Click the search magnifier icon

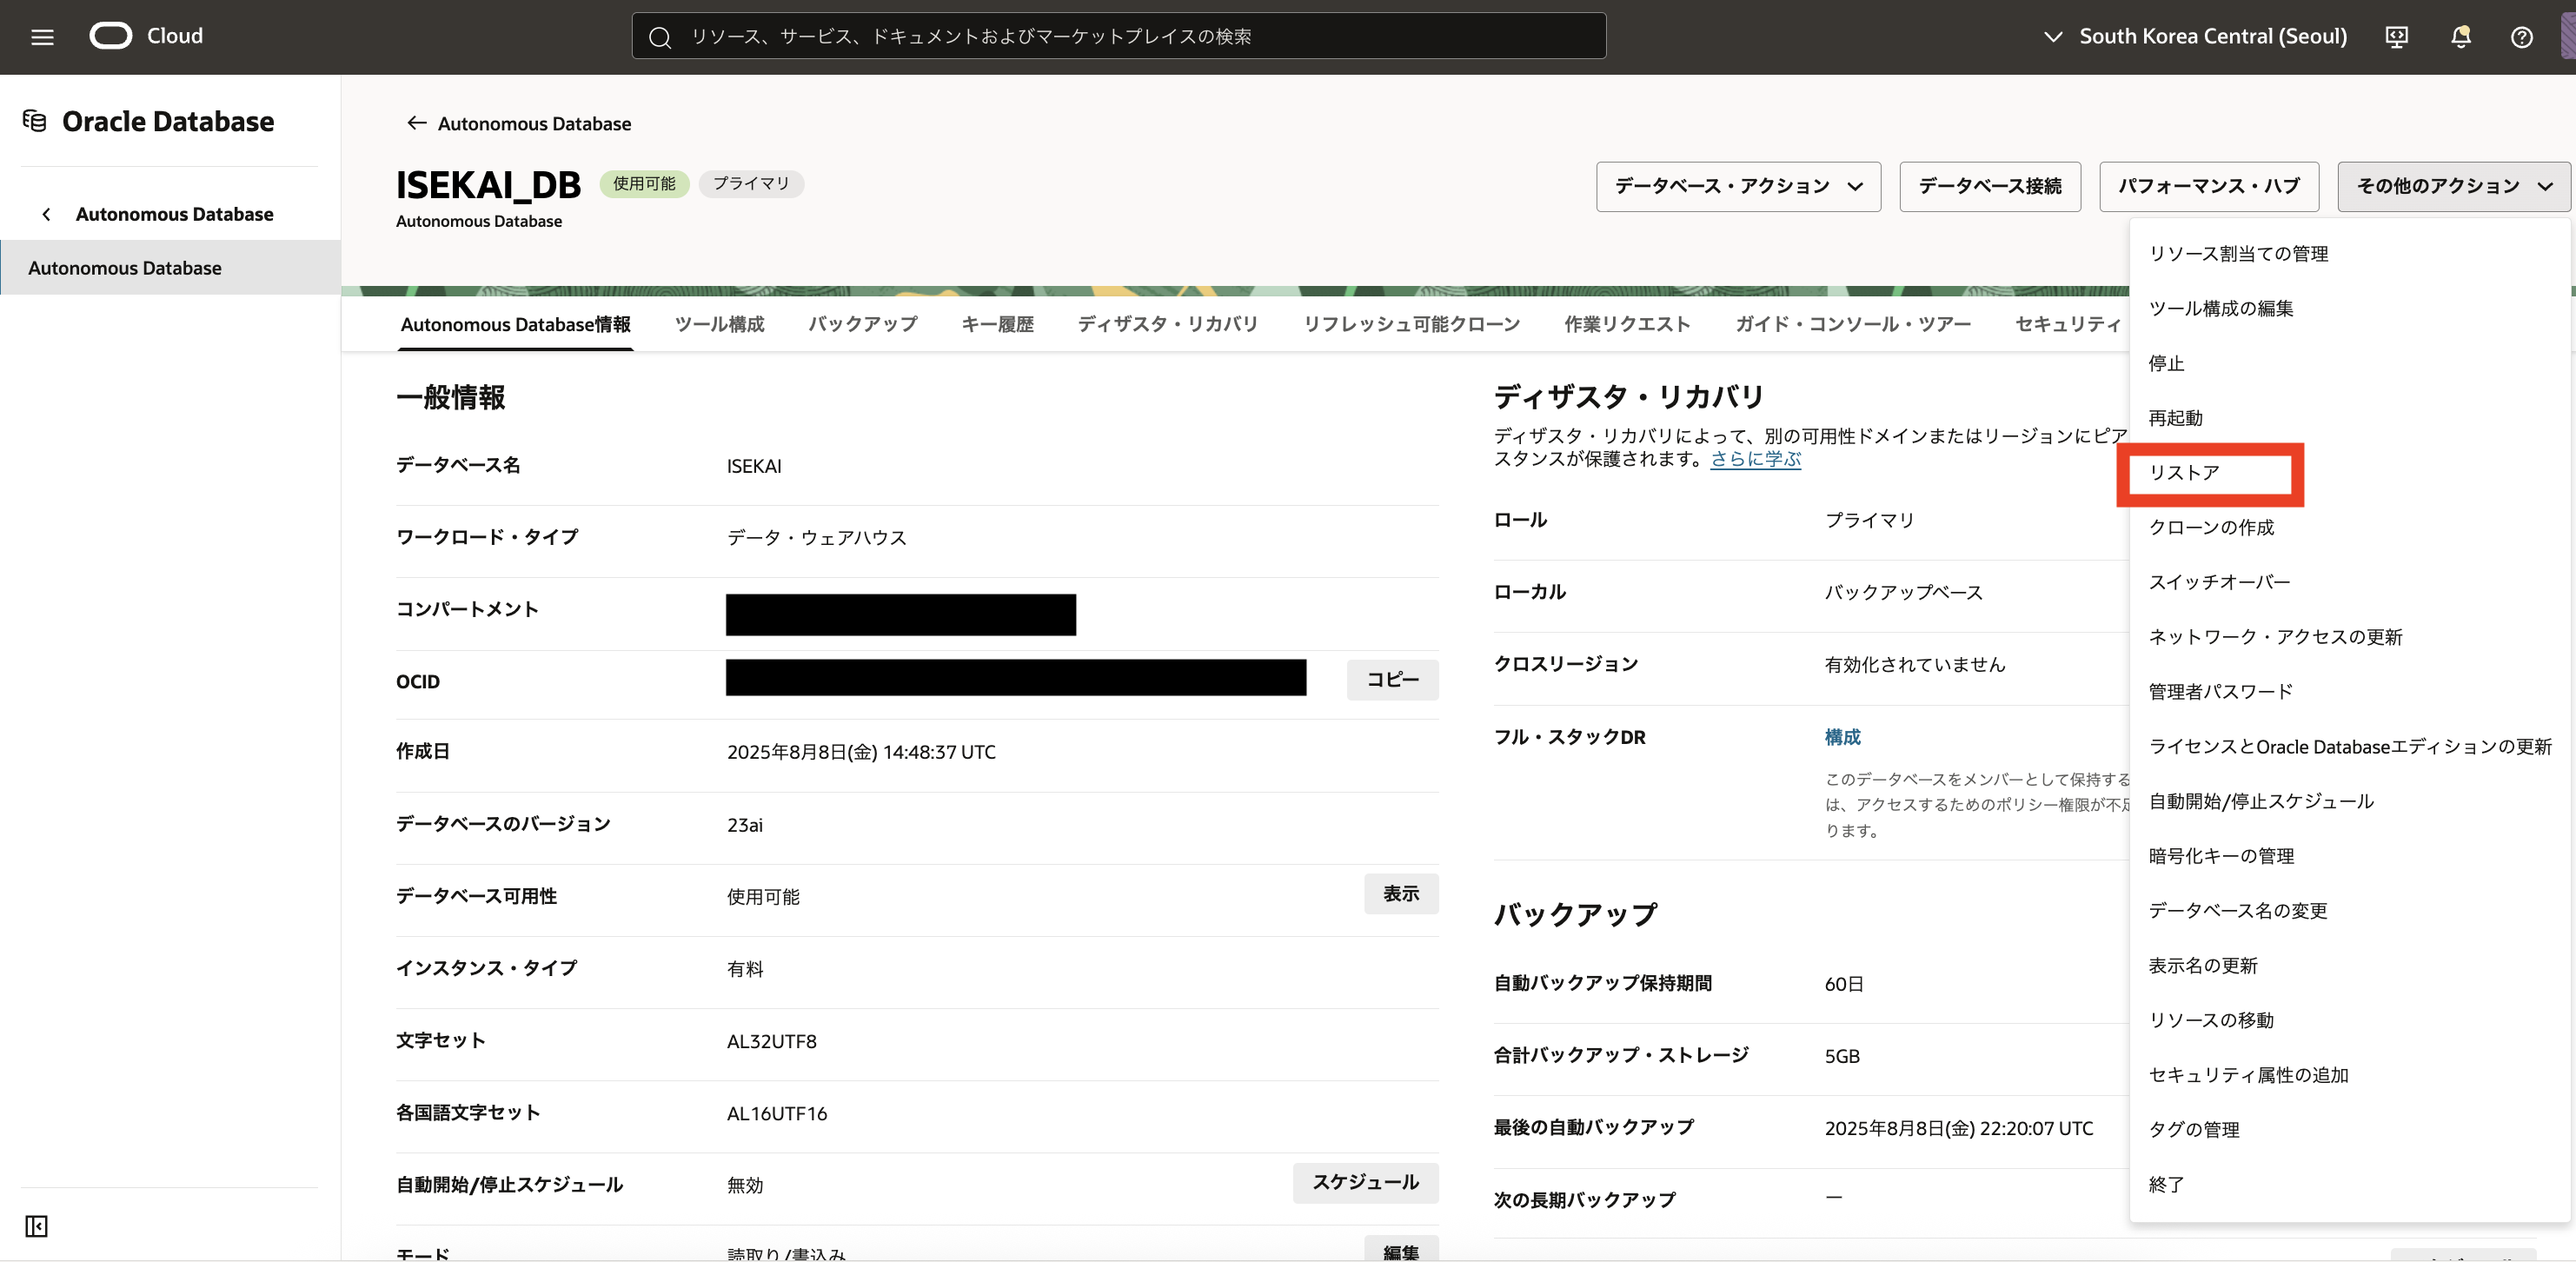tap(660, 36)
